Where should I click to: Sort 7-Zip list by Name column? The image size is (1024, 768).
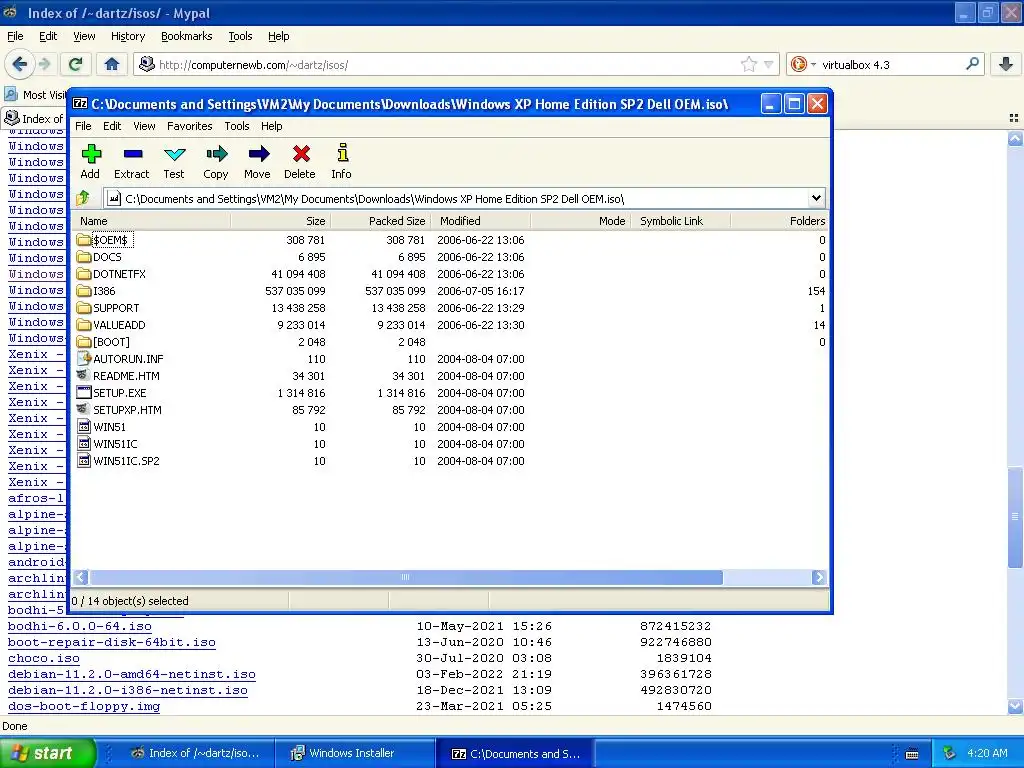[151, 221]
